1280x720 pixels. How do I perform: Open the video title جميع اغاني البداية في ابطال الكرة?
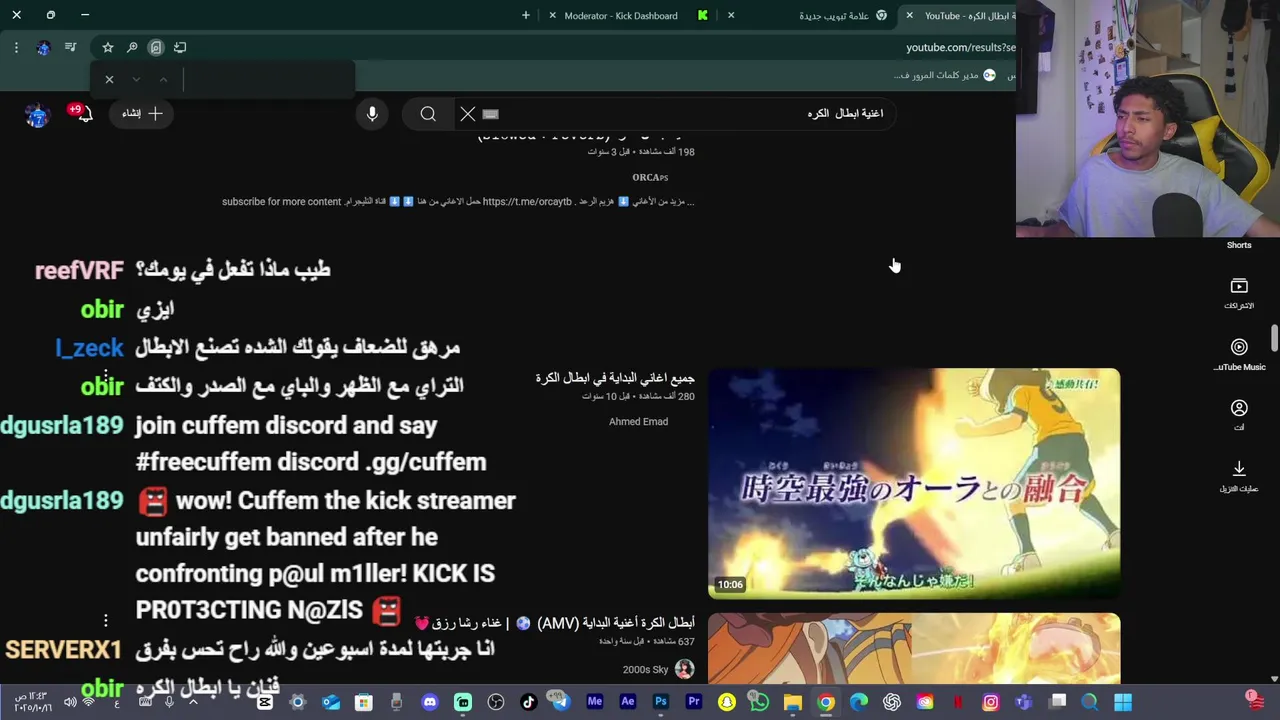click(615, 378)
